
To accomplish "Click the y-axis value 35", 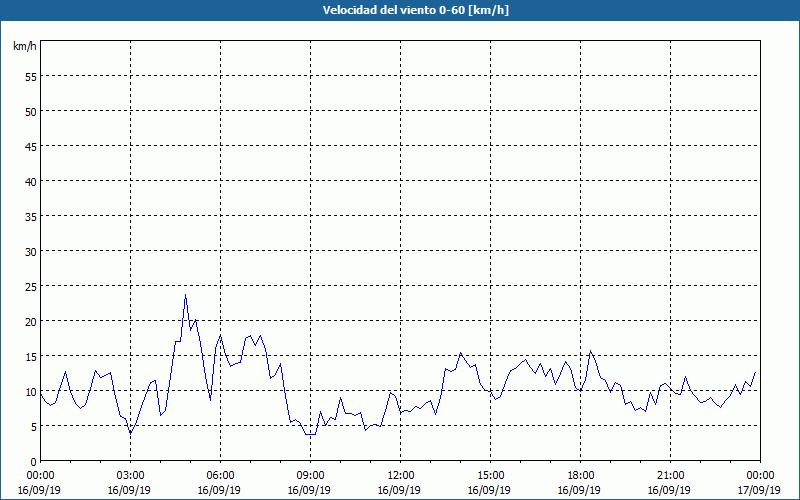I will tap(31, 216).
